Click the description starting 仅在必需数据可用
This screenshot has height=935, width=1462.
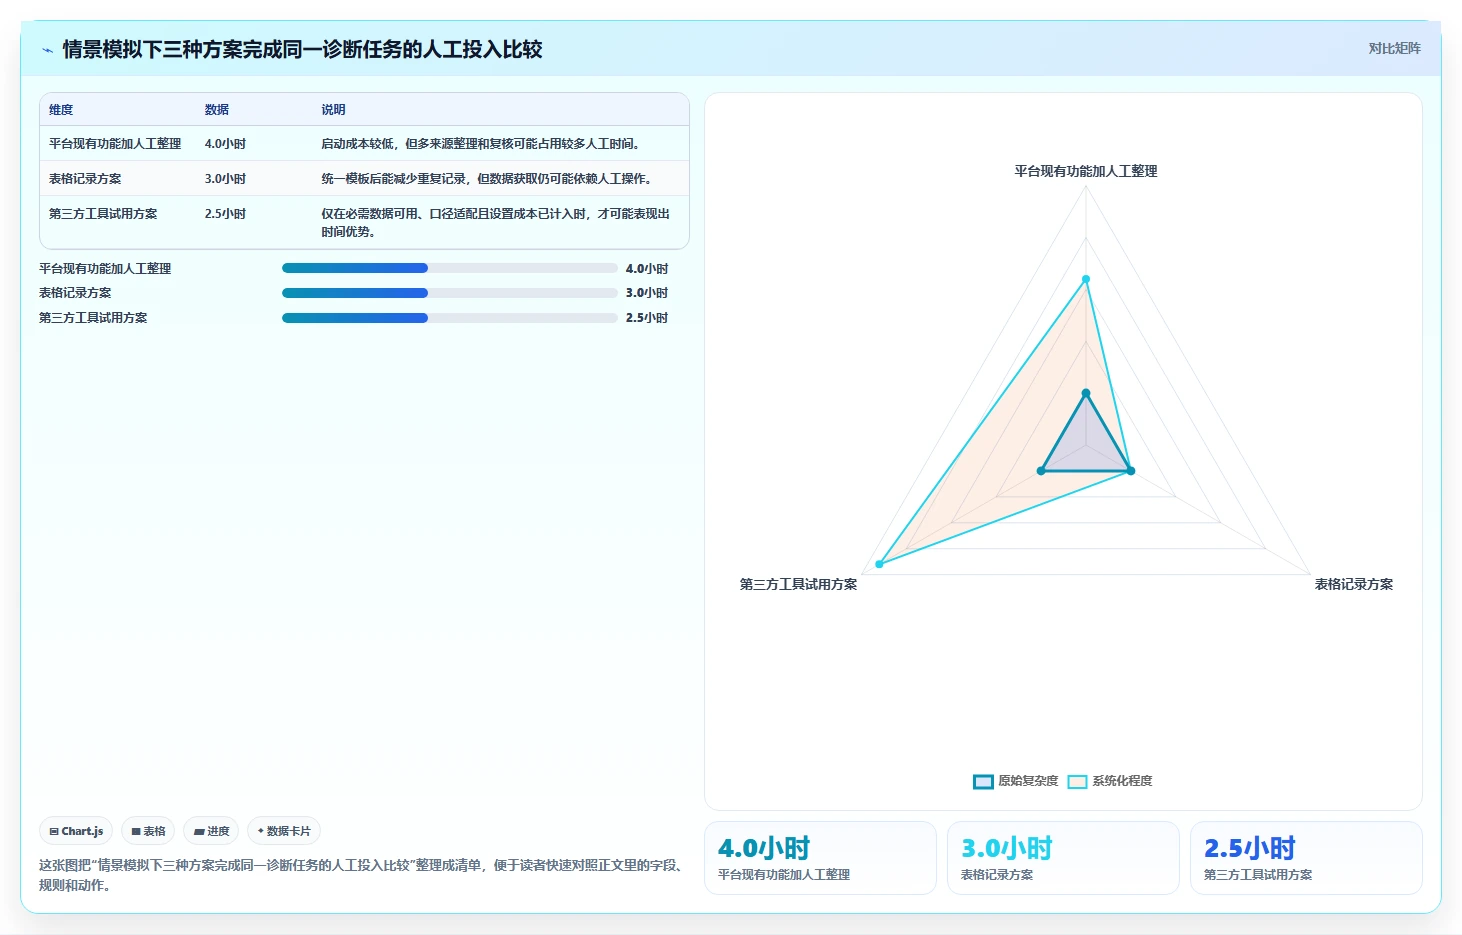[496, 222]
